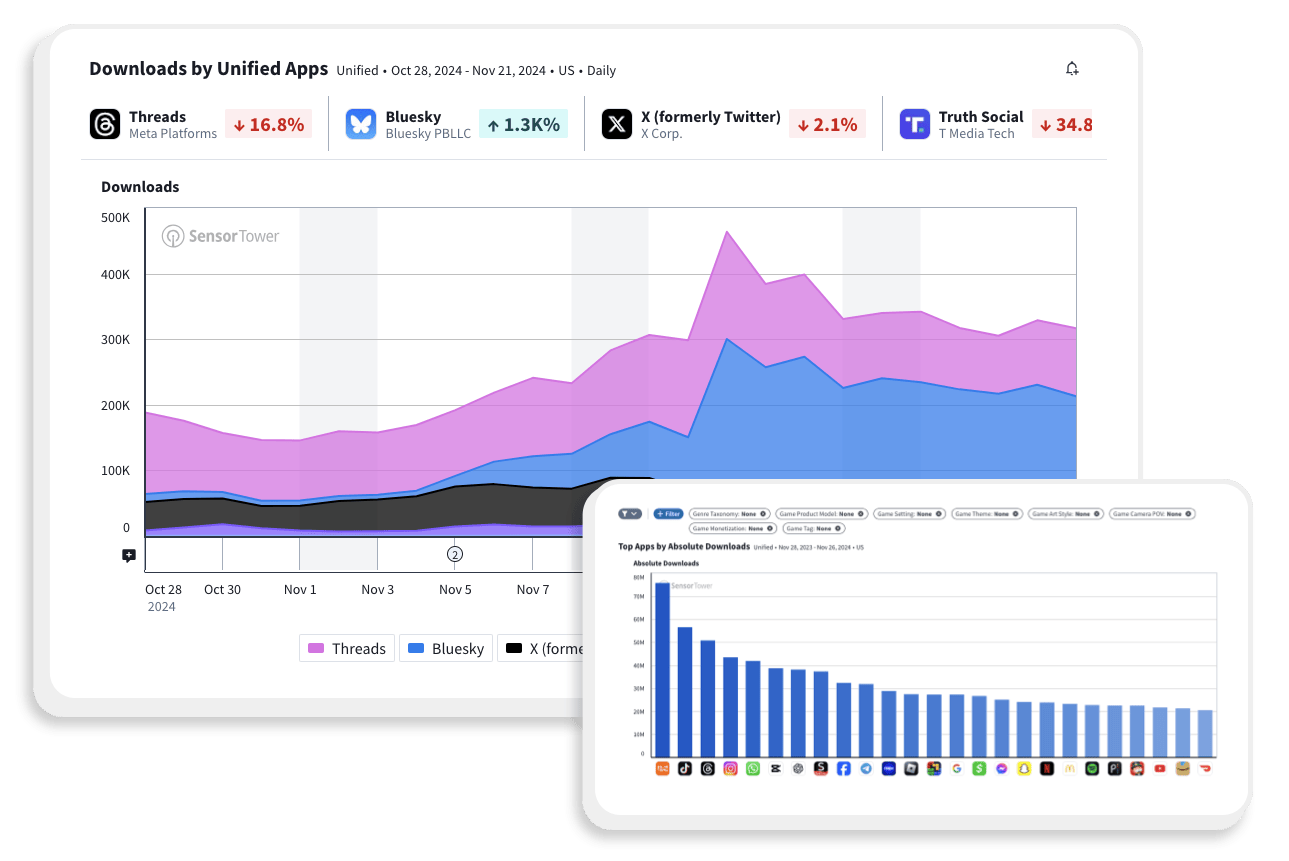
Task: Open the Game Setting filter chip
Action: (x=909, y=514)
